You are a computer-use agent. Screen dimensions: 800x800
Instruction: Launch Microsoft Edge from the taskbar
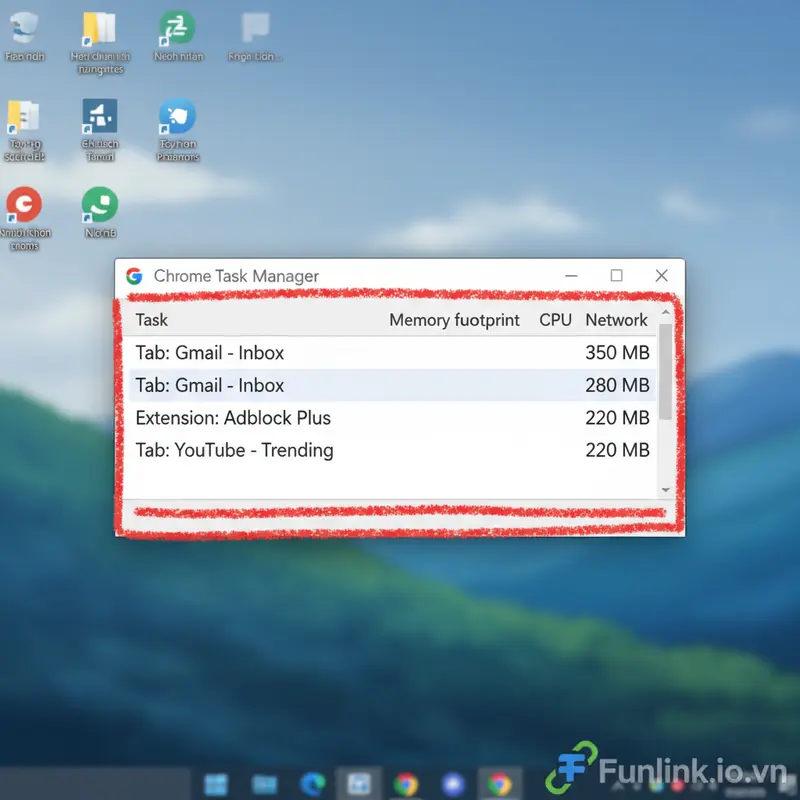pyautogui.click(x=313, y=784)
